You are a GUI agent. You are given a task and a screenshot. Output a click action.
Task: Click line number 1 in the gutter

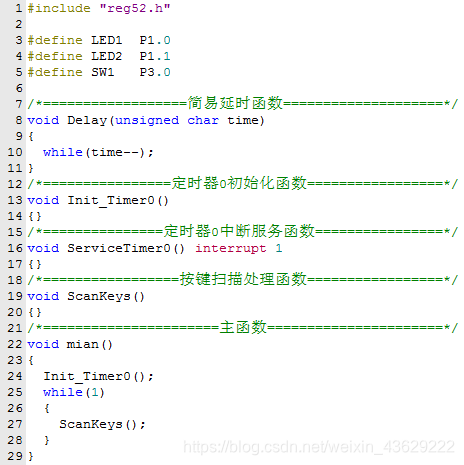click(x=19, y=8)
